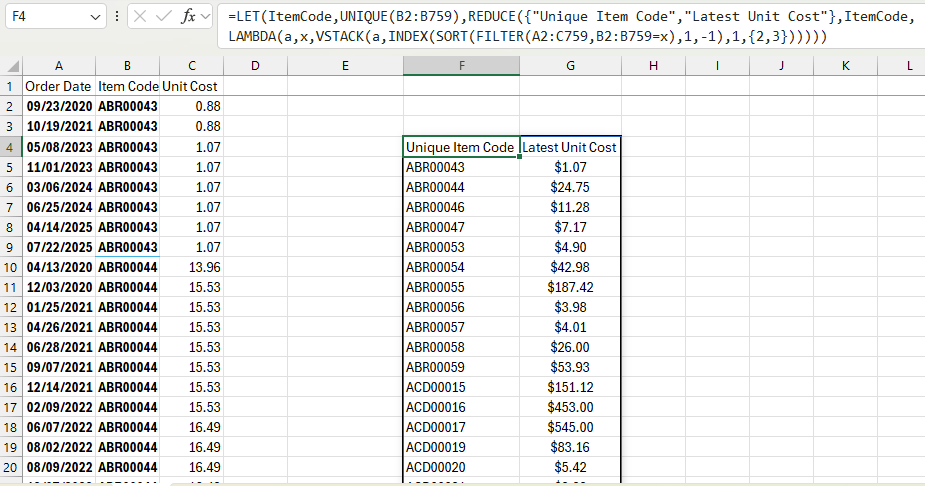Open Insert Function fx icon

click(188, 17)
